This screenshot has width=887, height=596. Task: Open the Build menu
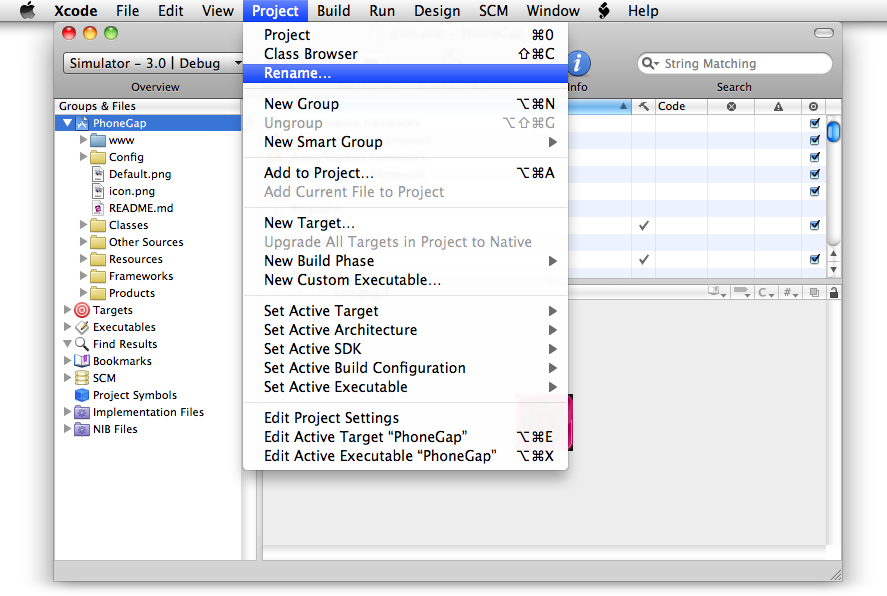pos(333,11)
